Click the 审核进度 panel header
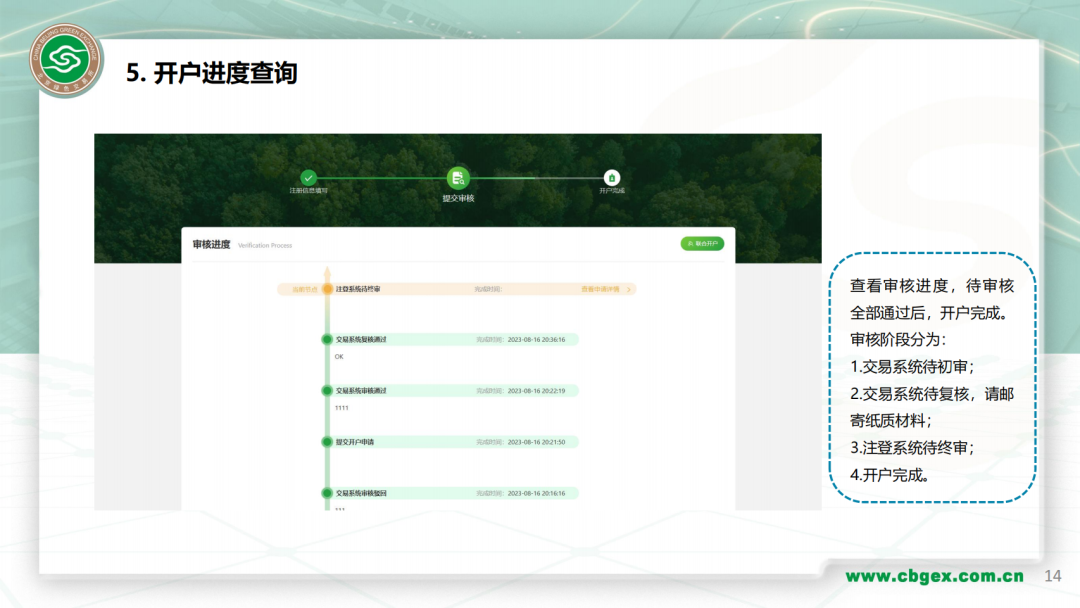The width and height of the screenshot is (1080, 608). (210, 242)
